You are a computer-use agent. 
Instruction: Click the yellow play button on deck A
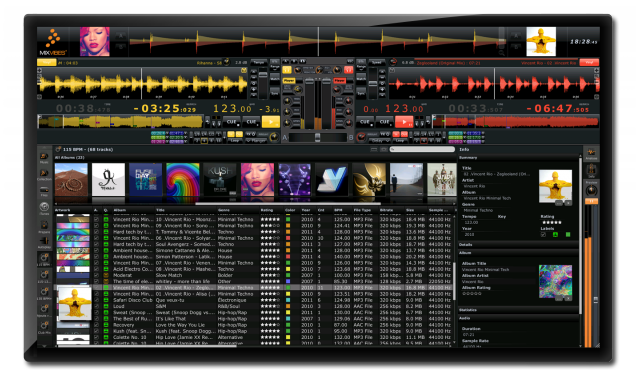pyautogui.click(x=271, y=121)
